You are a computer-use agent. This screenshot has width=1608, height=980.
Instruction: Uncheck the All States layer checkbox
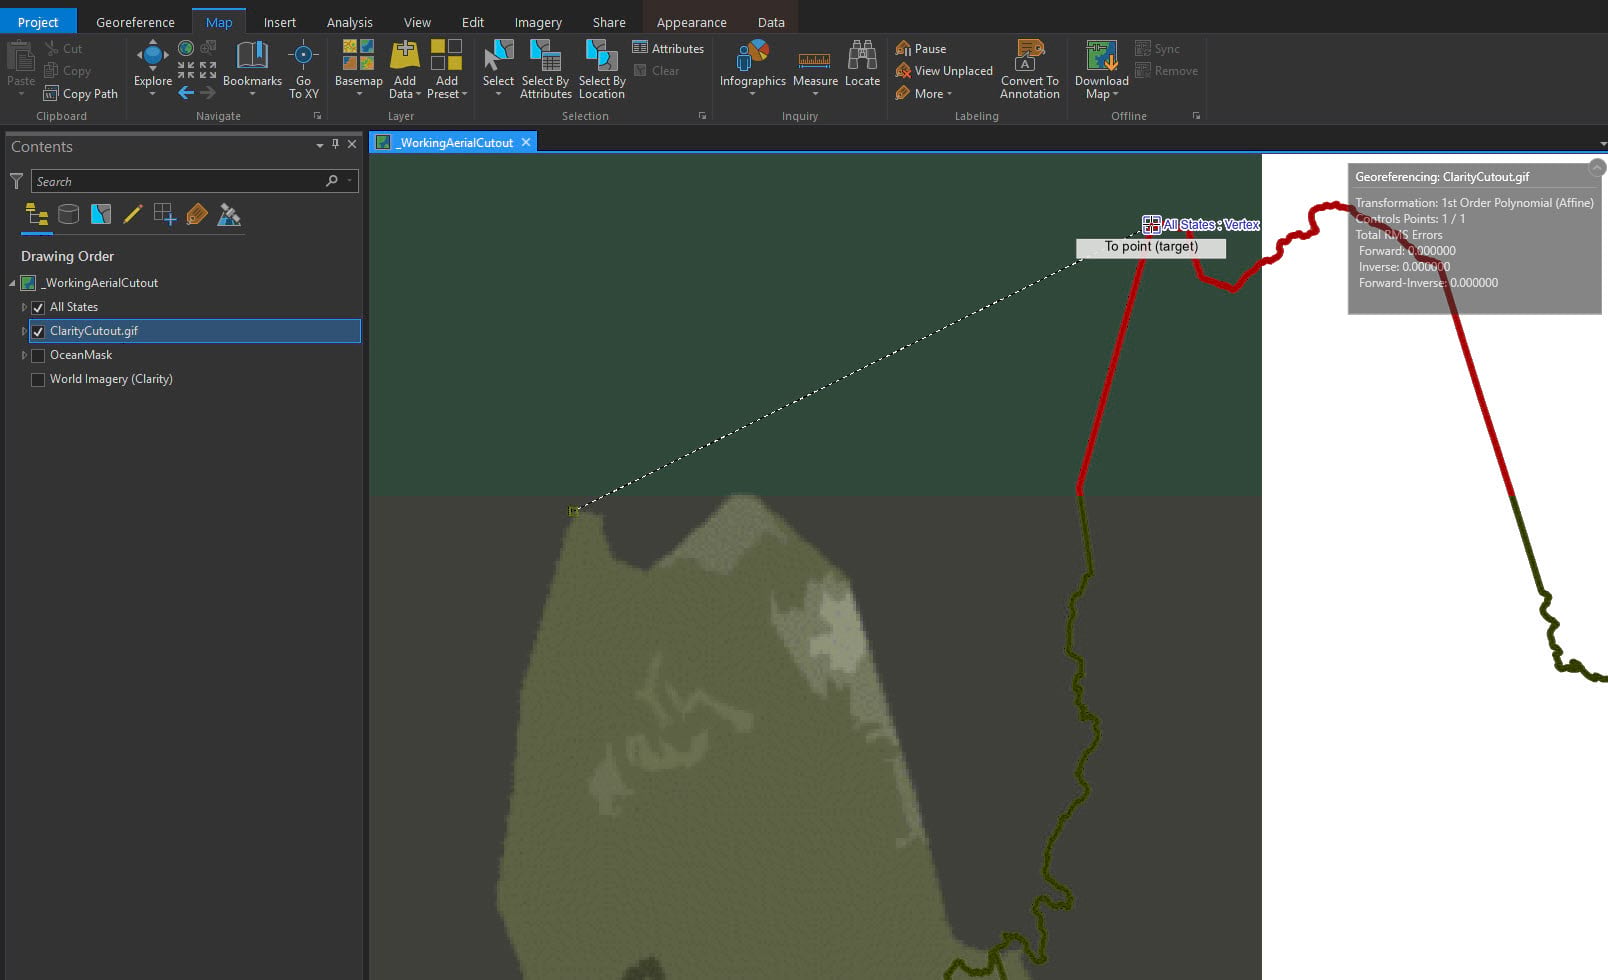click(x=38, y=307)
